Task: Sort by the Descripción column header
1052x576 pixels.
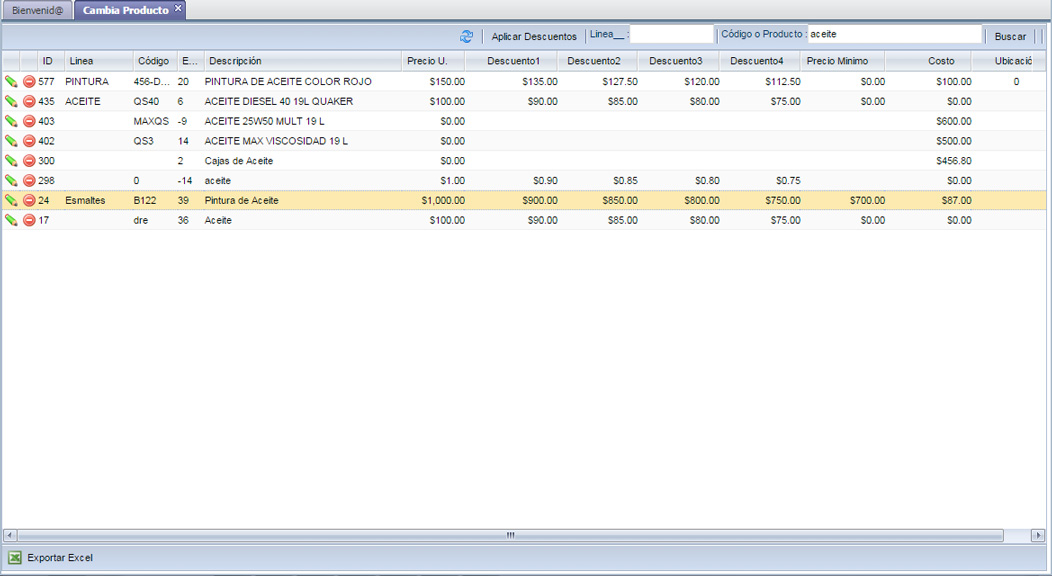Action: pos(235,61)
